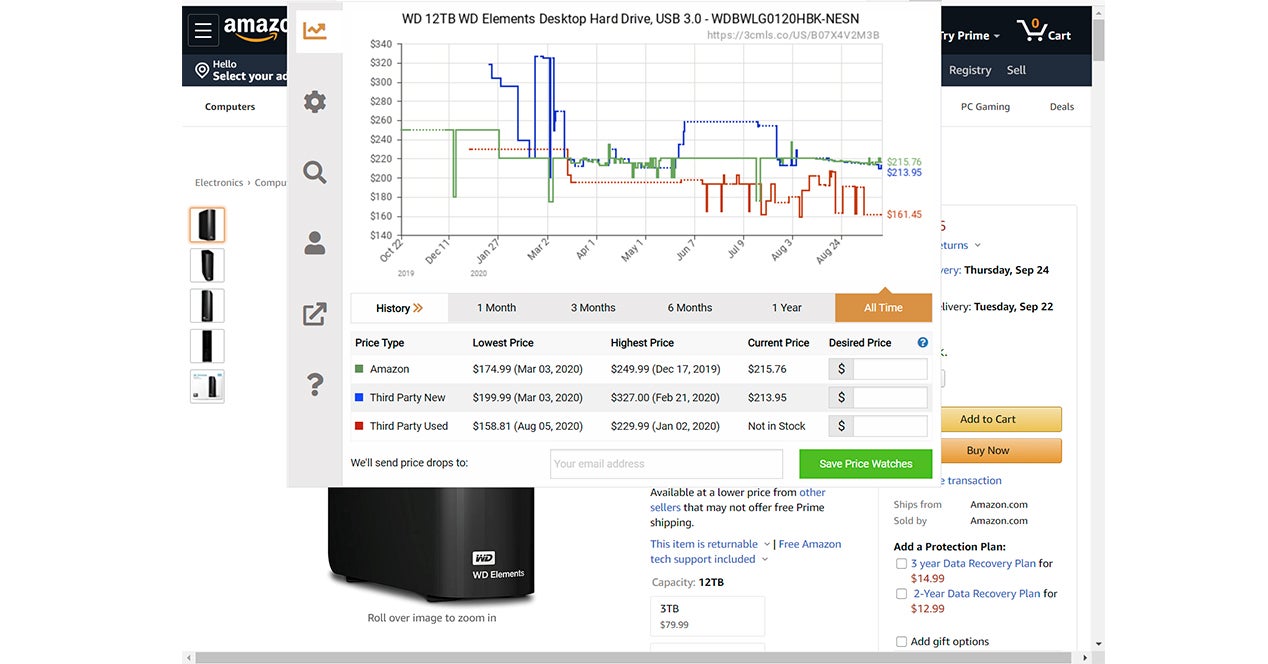Image resolution: width=1268 pixels, height=664 pixels.
Task: Open the user account sidebar icon
Action: [x=314, y=243]
